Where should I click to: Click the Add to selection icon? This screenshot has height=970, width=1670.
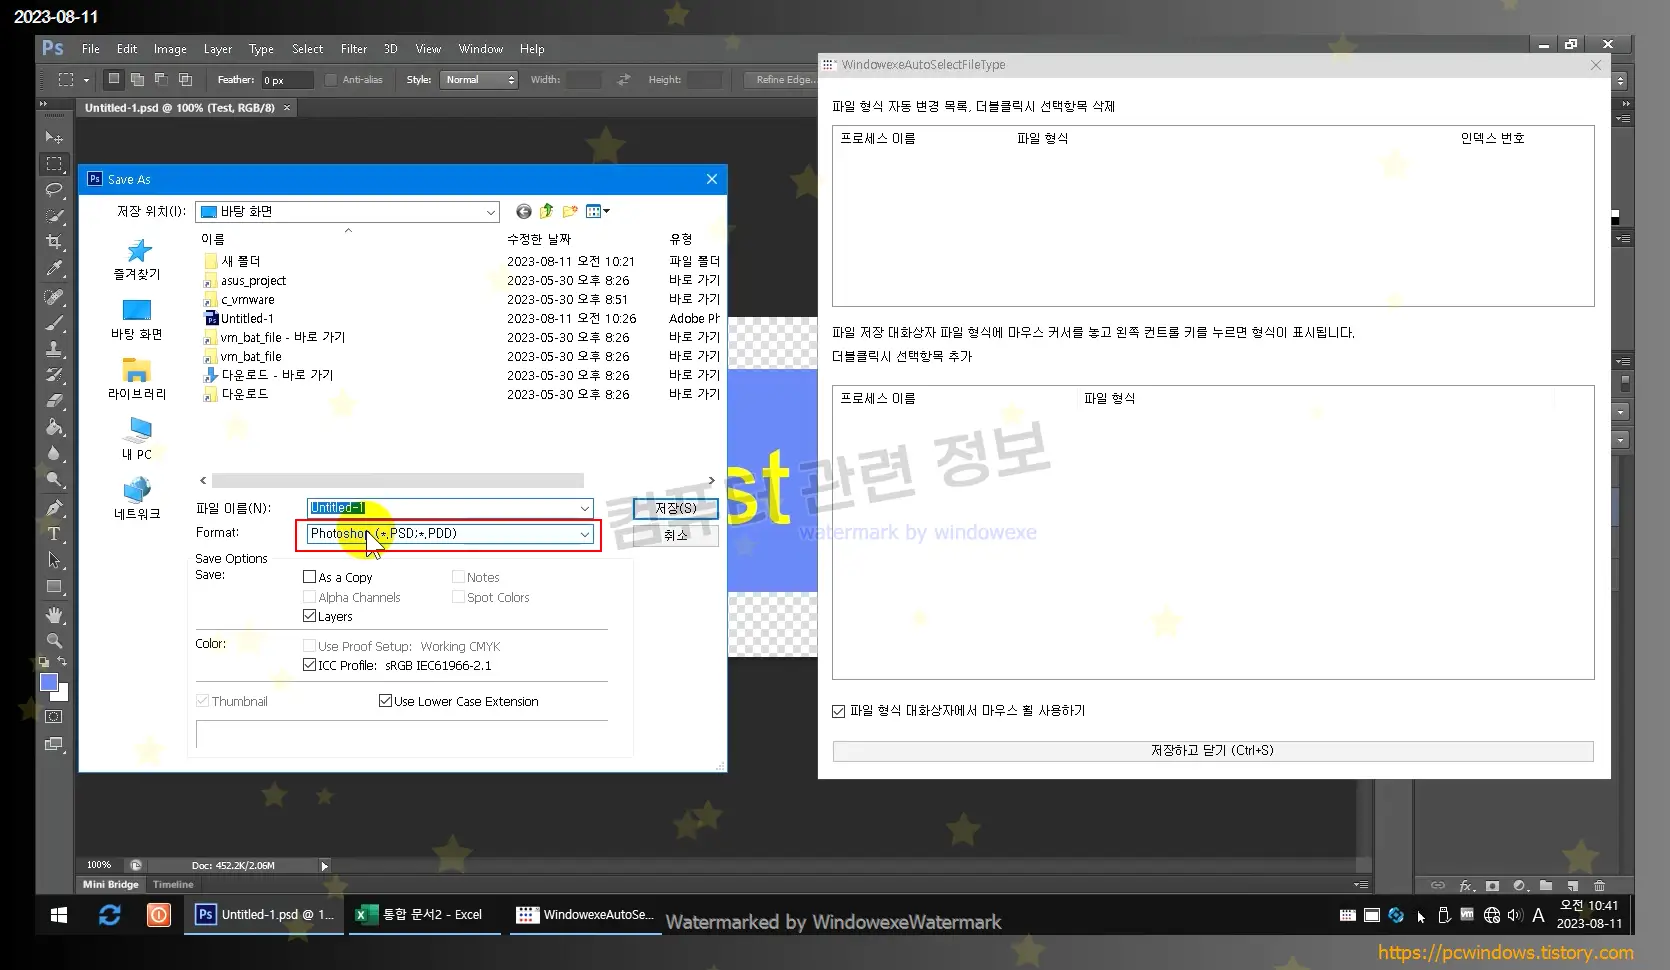point(137,79)
